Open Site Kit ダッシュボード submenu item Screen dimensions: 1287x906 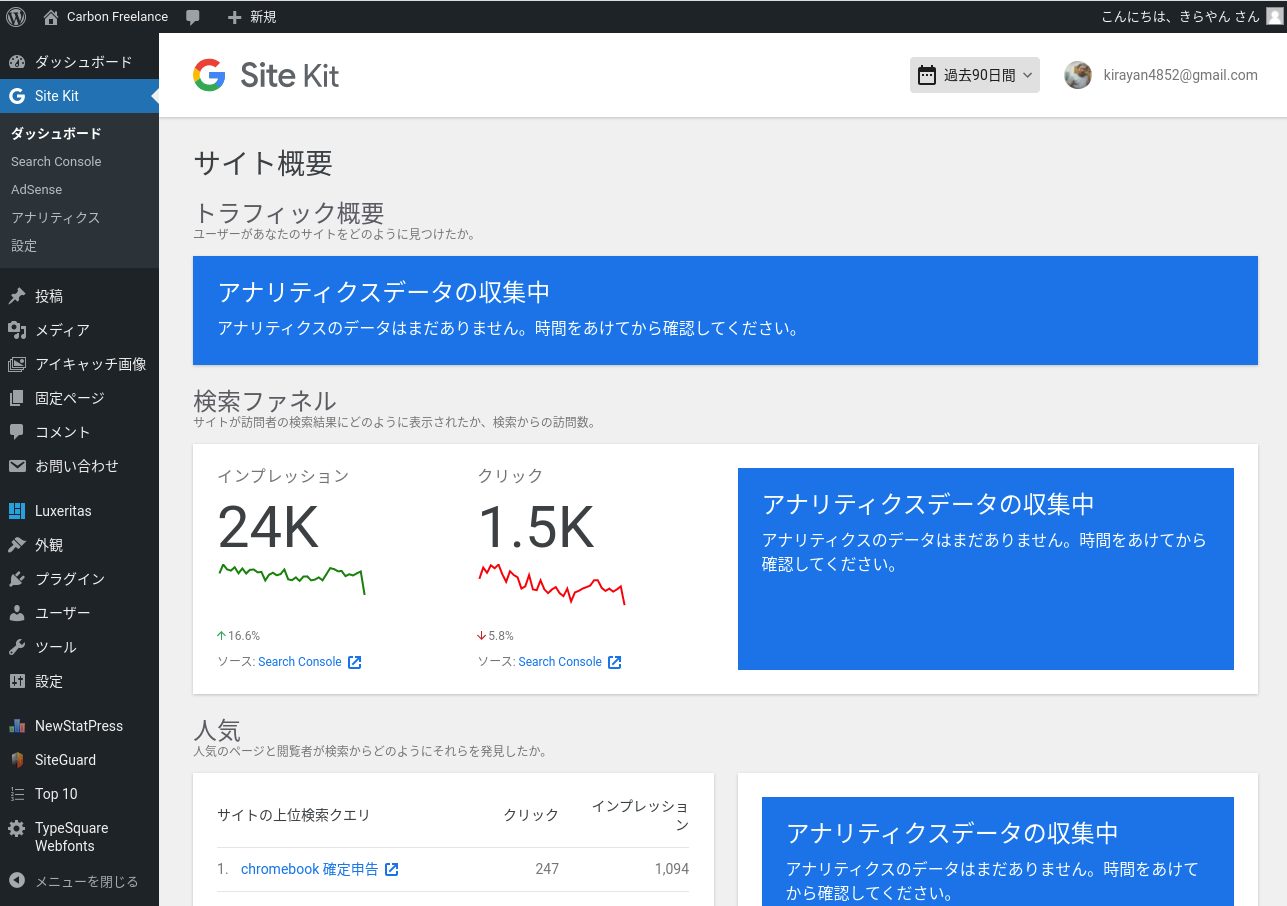point(56,133)
